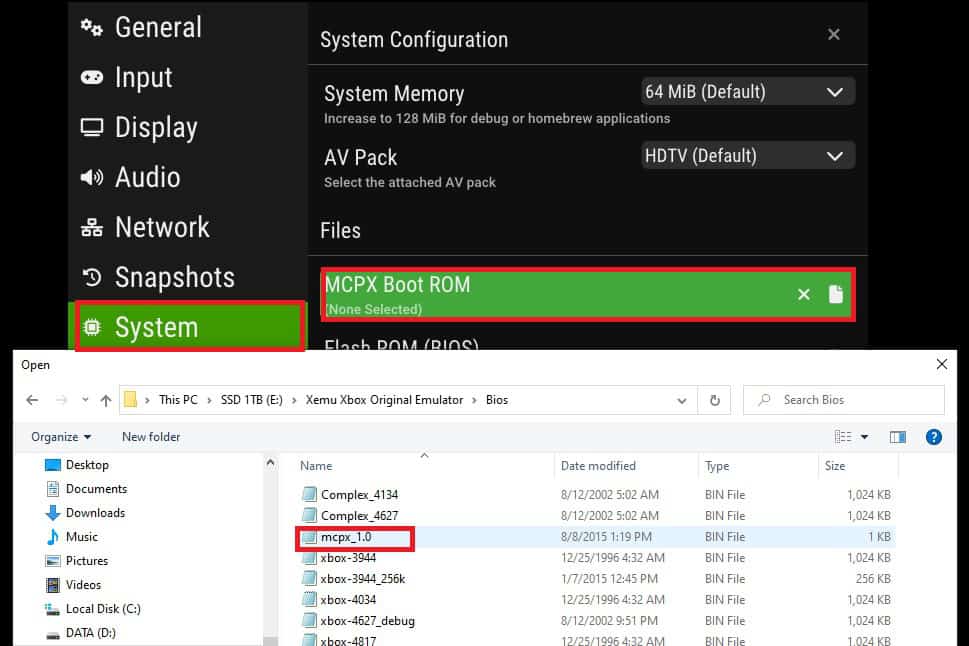Open the AV Pack dropdown
This screenshot has height=646, width=969.
[748, 156]
